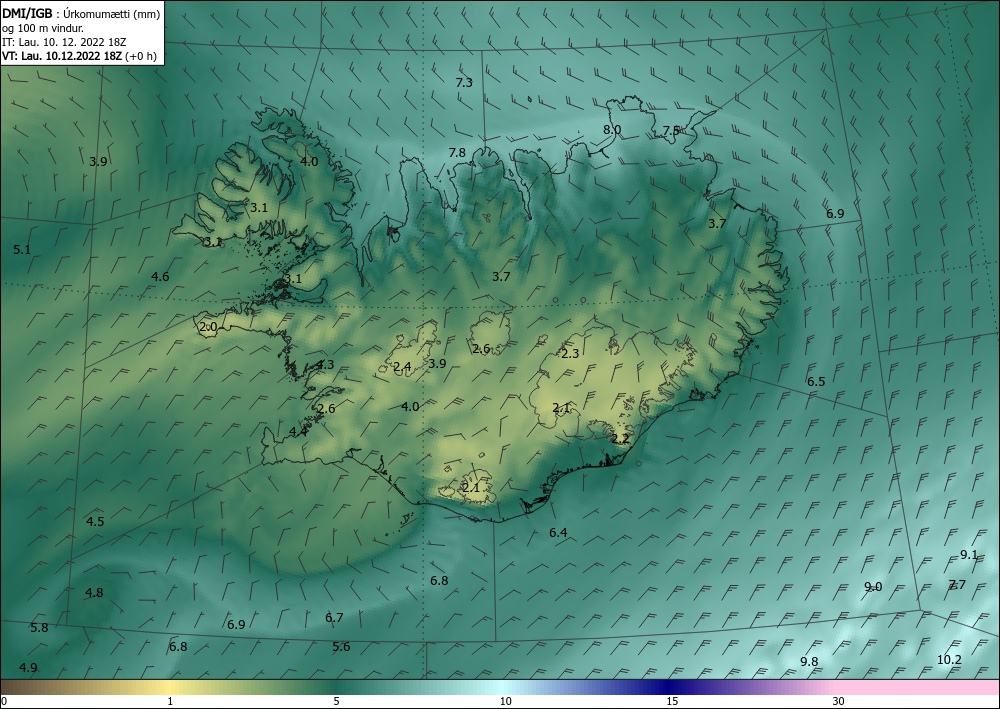
Task: Click the '1' label on the color scale
Action: [170, 702]
